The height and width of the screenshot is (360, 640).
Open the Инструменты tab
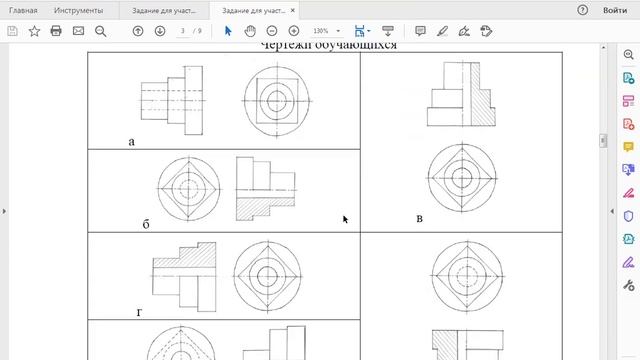click(78, 11)
